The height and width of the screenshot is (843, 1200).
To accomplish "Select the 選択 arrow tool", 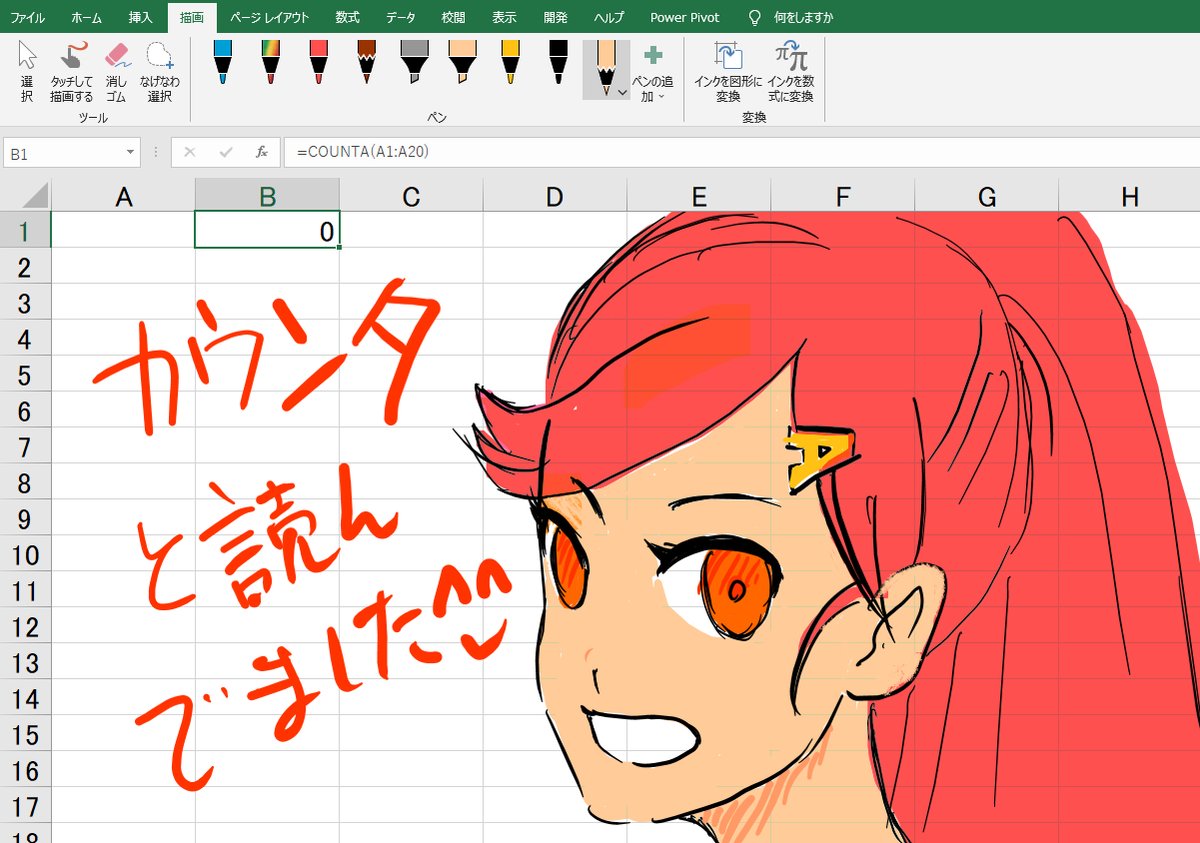I will (27, 72).
